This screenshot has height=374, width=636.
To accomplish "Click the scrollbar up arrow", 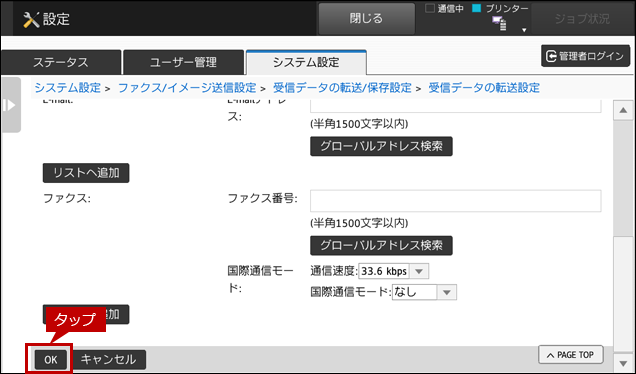I will click(623, 110).
